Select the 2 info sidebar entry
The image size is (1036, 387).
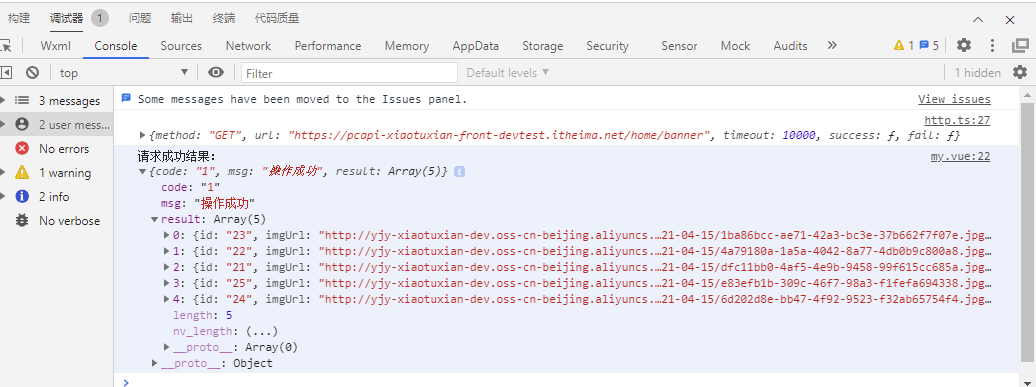56,196
